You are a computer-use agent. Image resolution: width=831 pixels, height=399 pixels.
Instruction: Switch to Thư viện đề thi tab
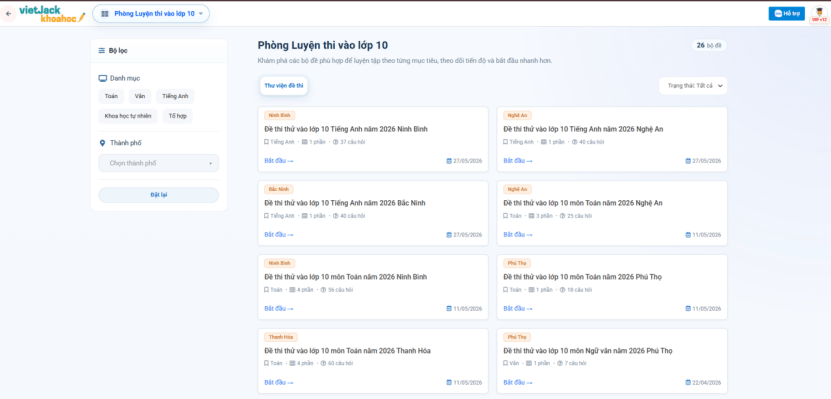[284, 85]
